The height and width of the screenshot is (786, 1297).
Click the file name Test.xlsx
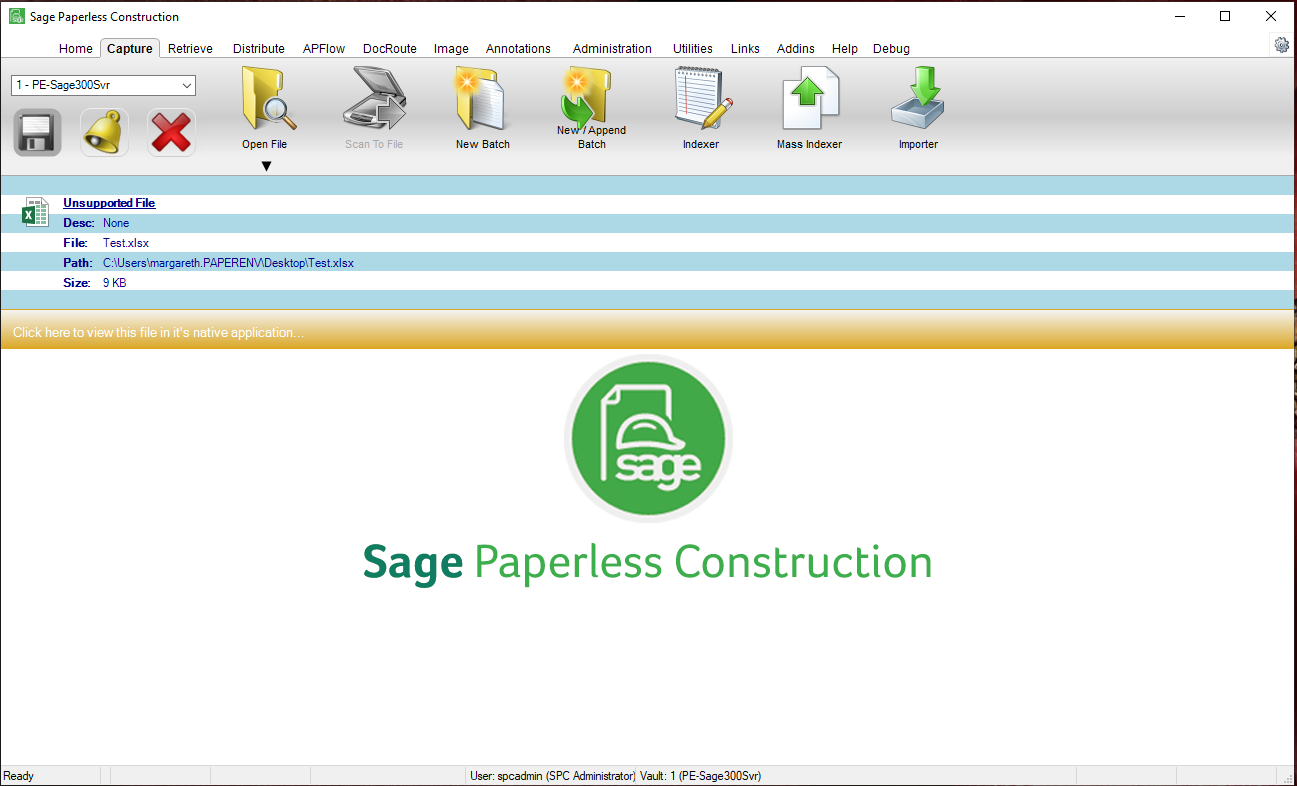[126, 243]
